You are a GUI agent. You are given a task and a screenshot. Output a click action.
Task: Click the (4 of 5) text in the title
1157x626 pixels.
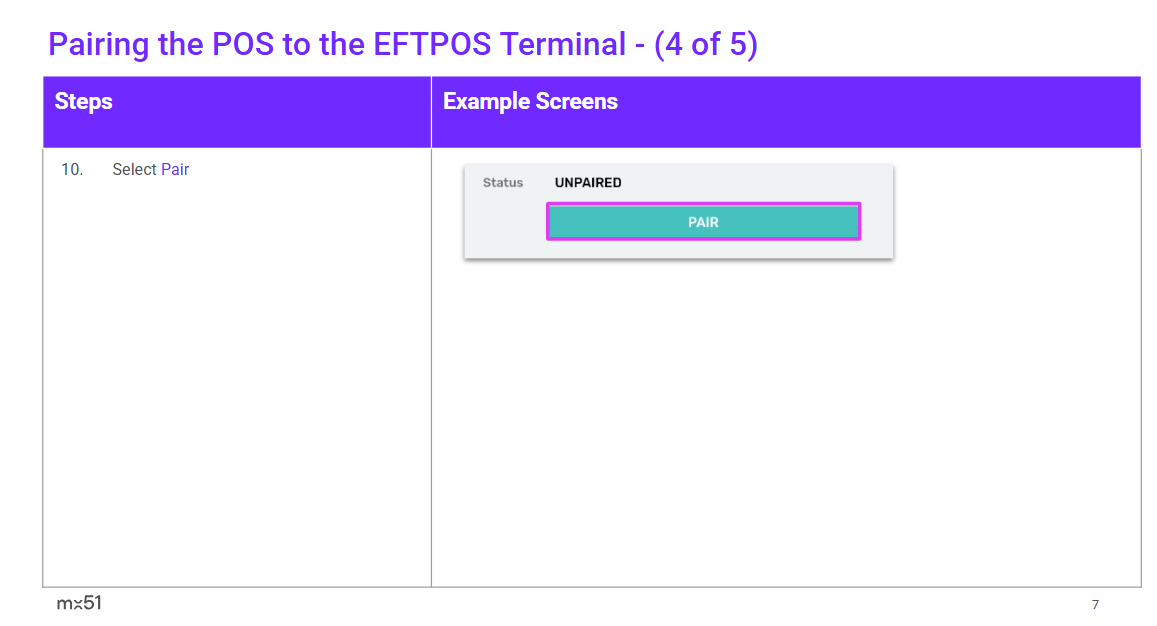tap(705, 45)
